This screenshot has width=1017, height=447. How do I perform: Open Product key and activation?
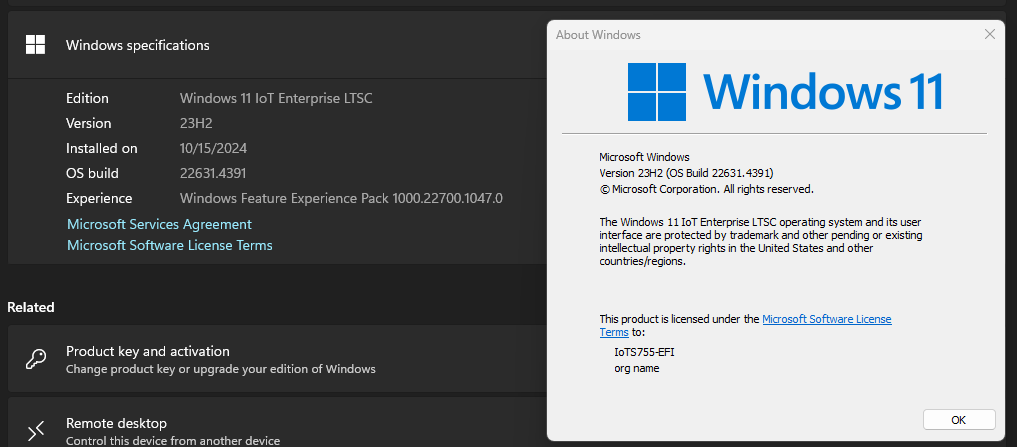(276, 359)
